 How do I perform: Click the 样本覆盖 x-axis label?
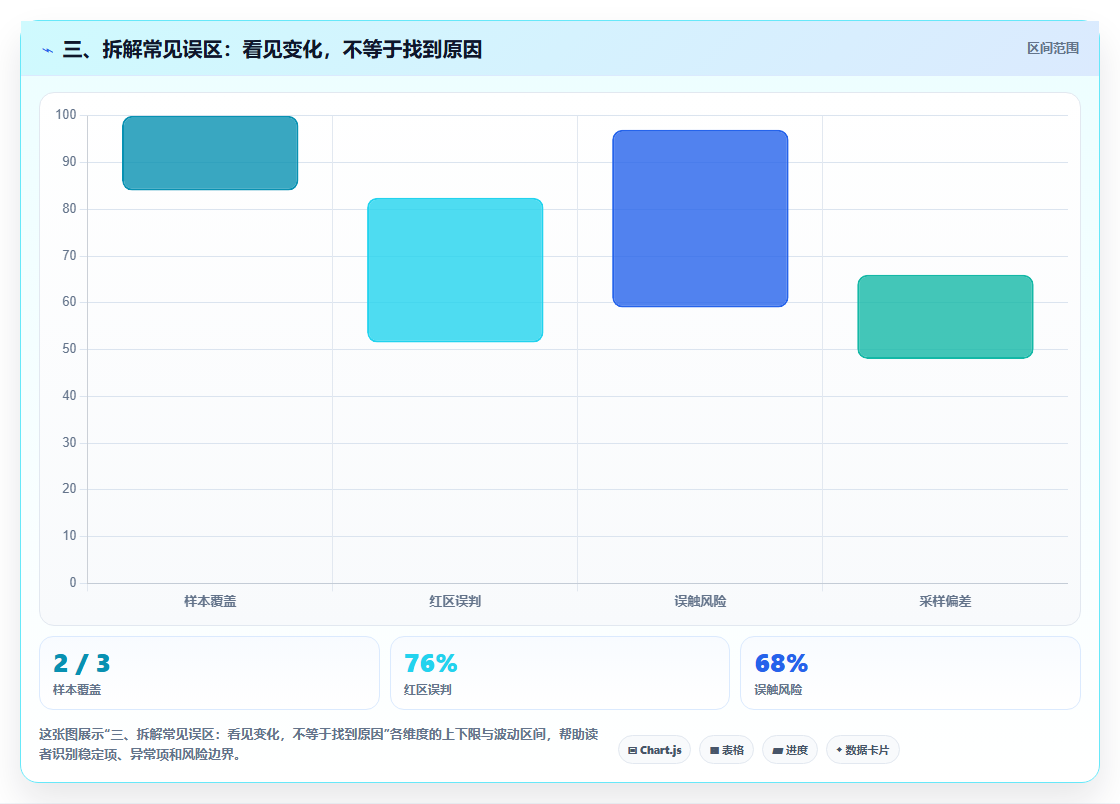[x=210, y=601]
